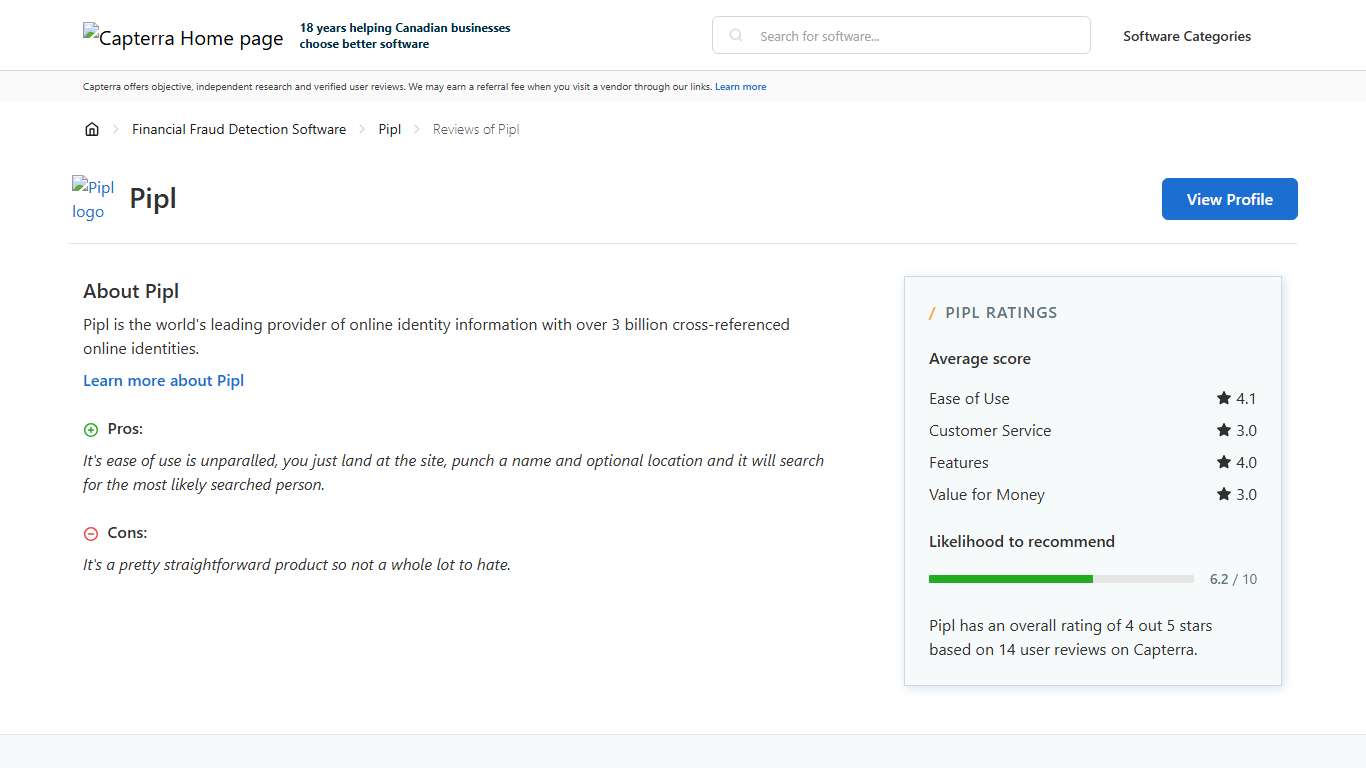Click the star icon beside Customer Service rating

point(1222,430)
